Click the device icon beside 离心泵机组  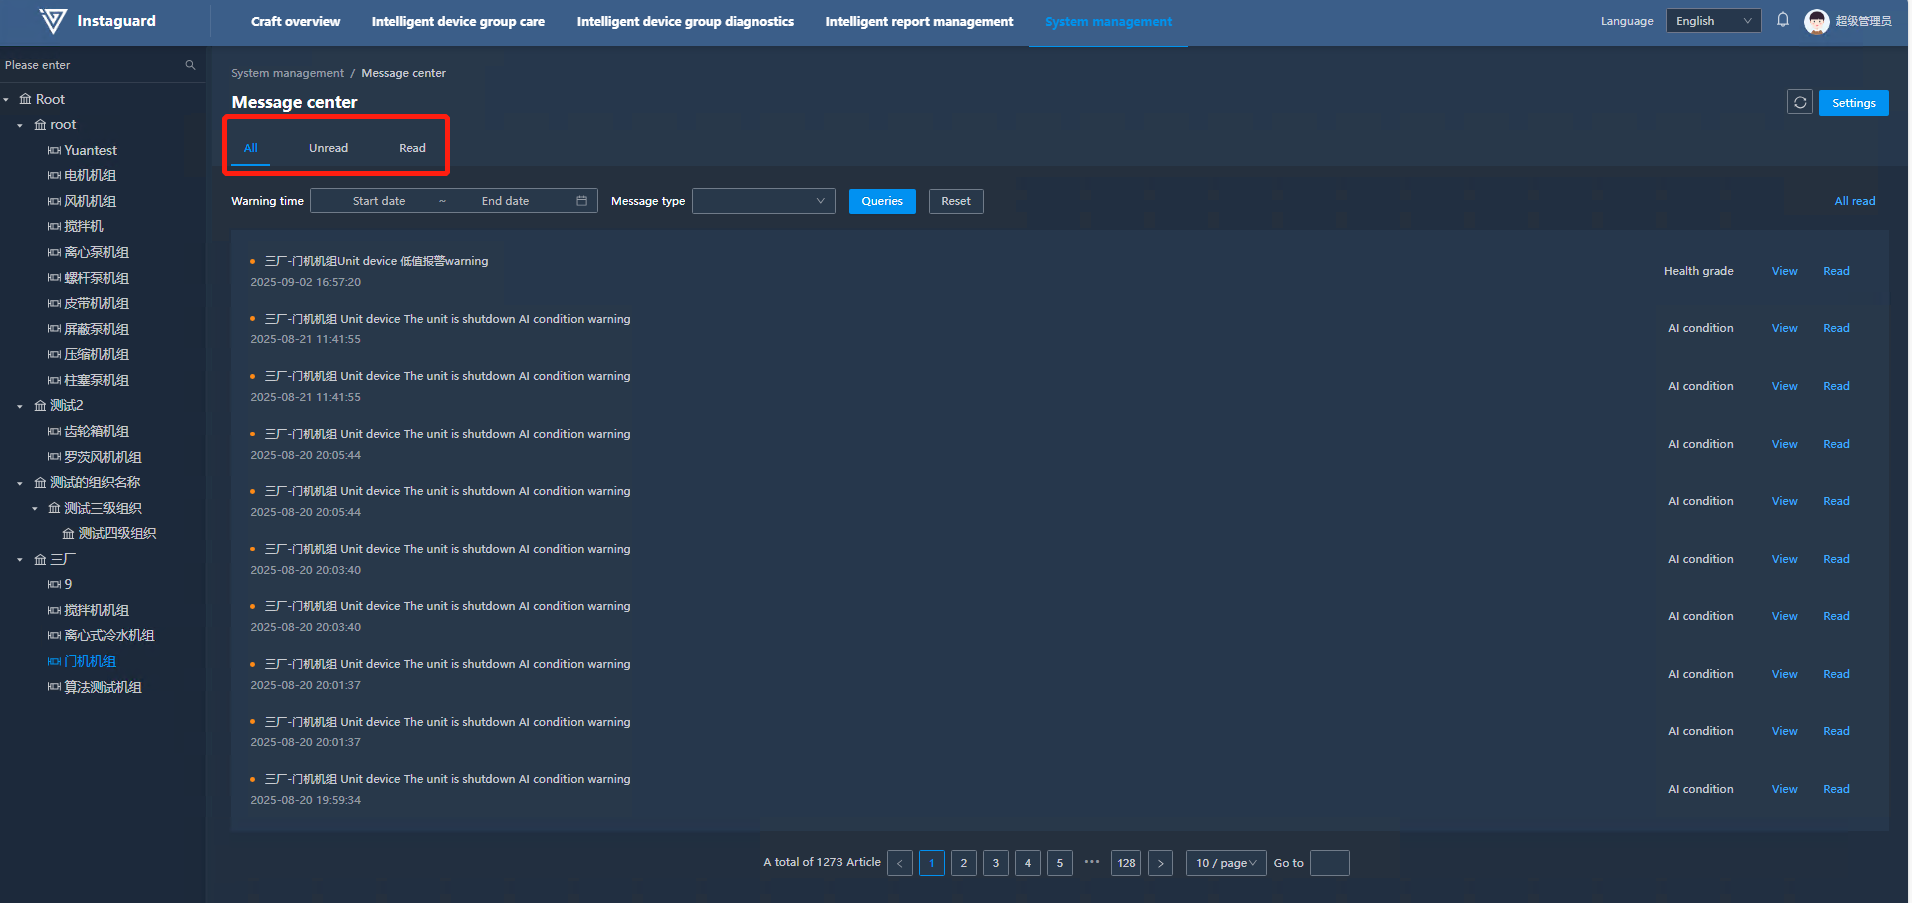54,253
